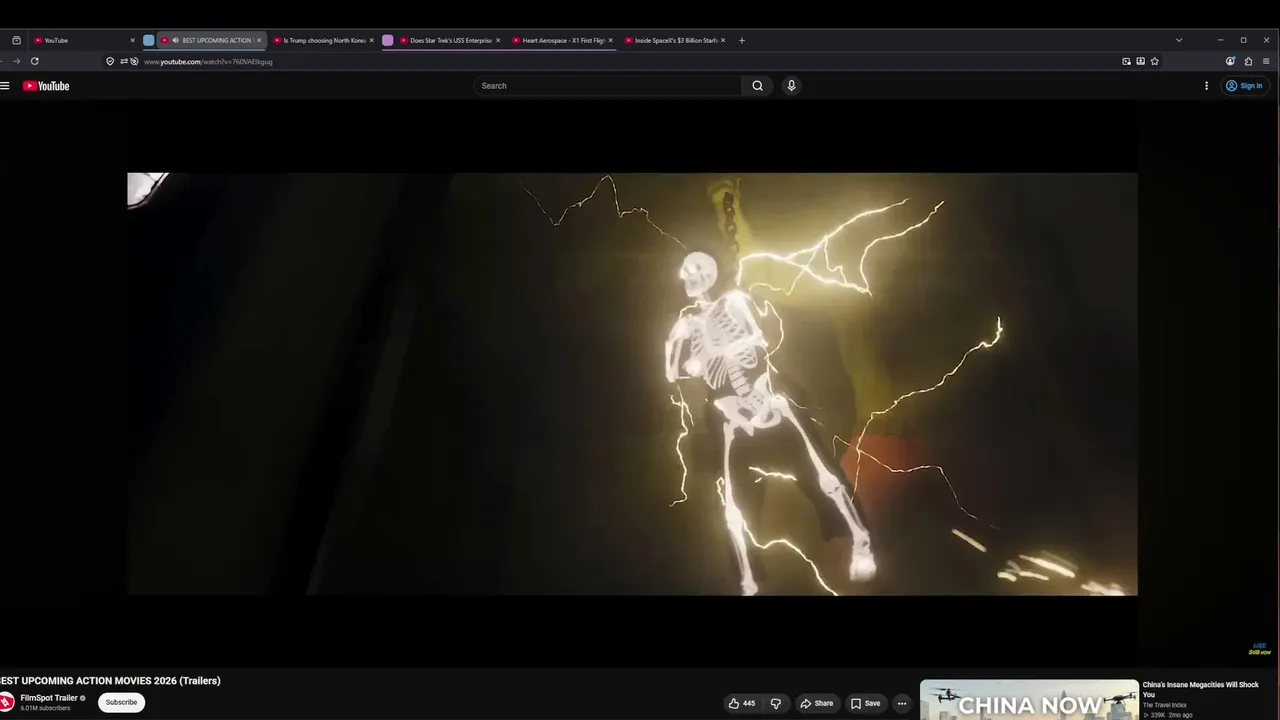Open a new browser tab
Screen dimensions: 1280x720
coord(741,40)
